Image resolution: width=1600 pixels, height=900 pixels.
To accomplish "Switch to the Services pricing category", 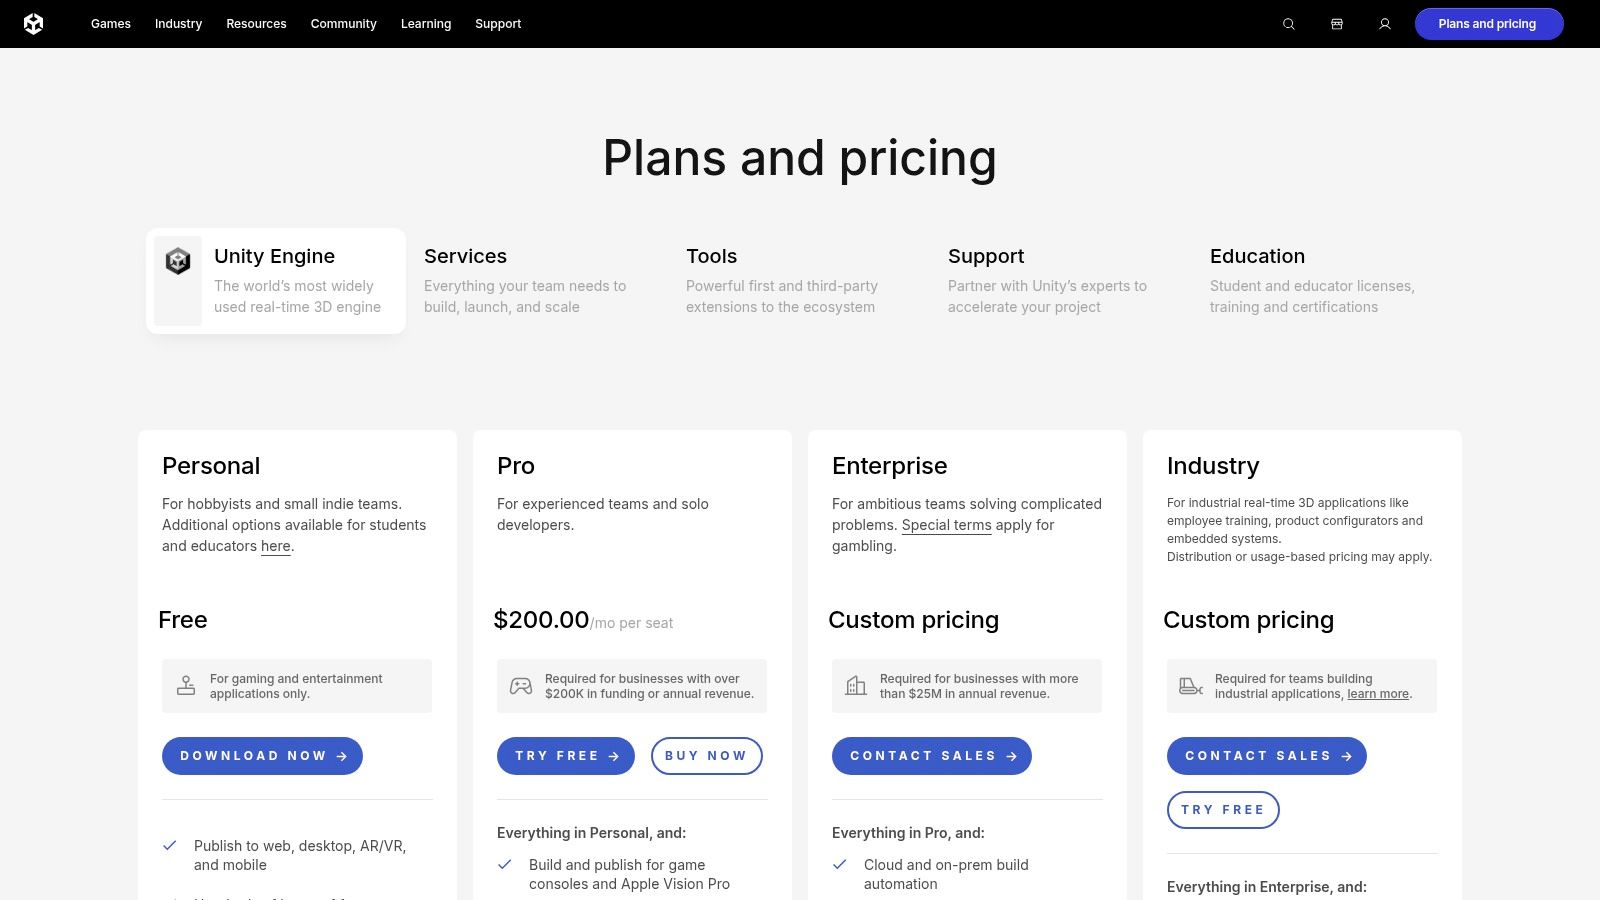I will [x=525, y=280].
